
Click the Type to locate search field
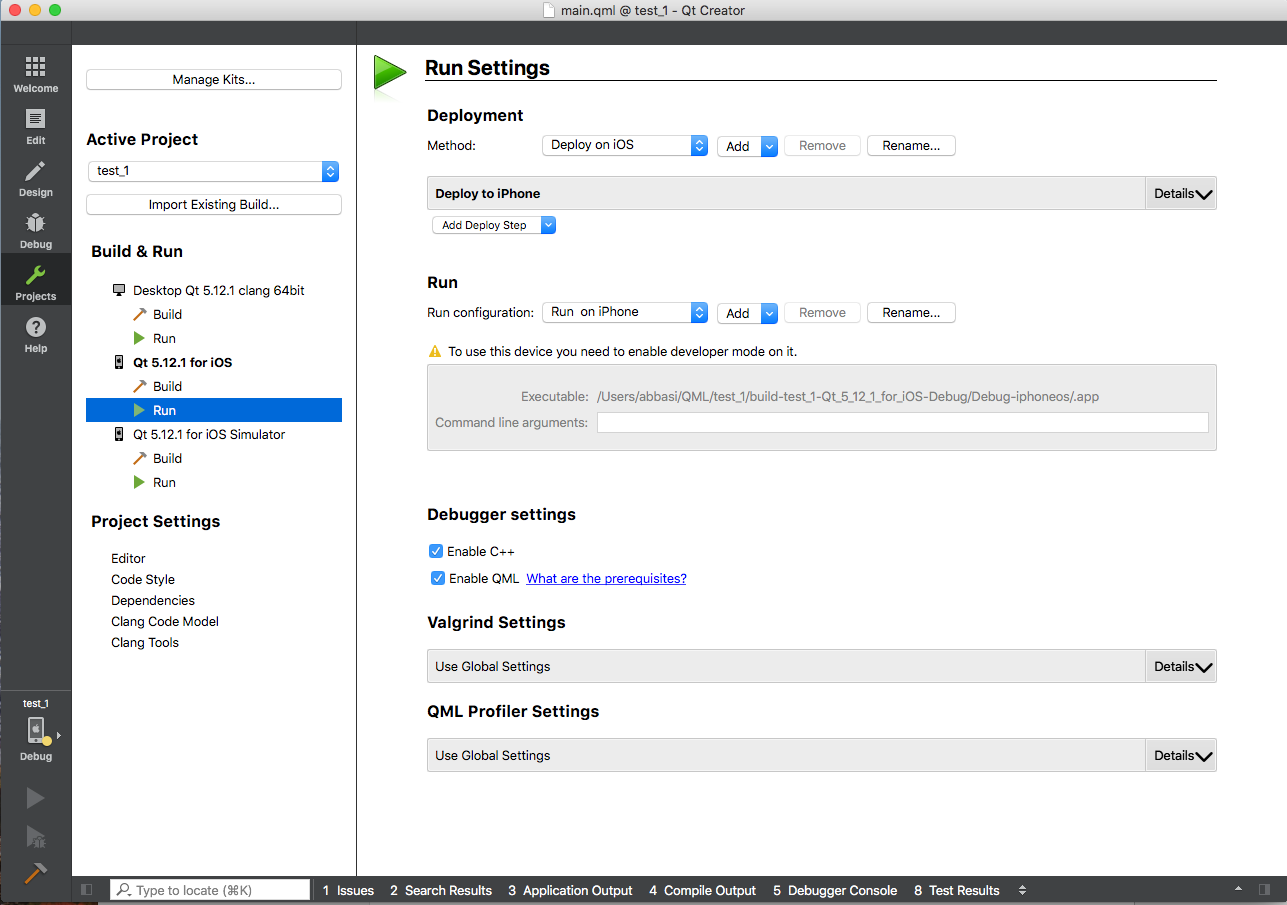[210, 890]
